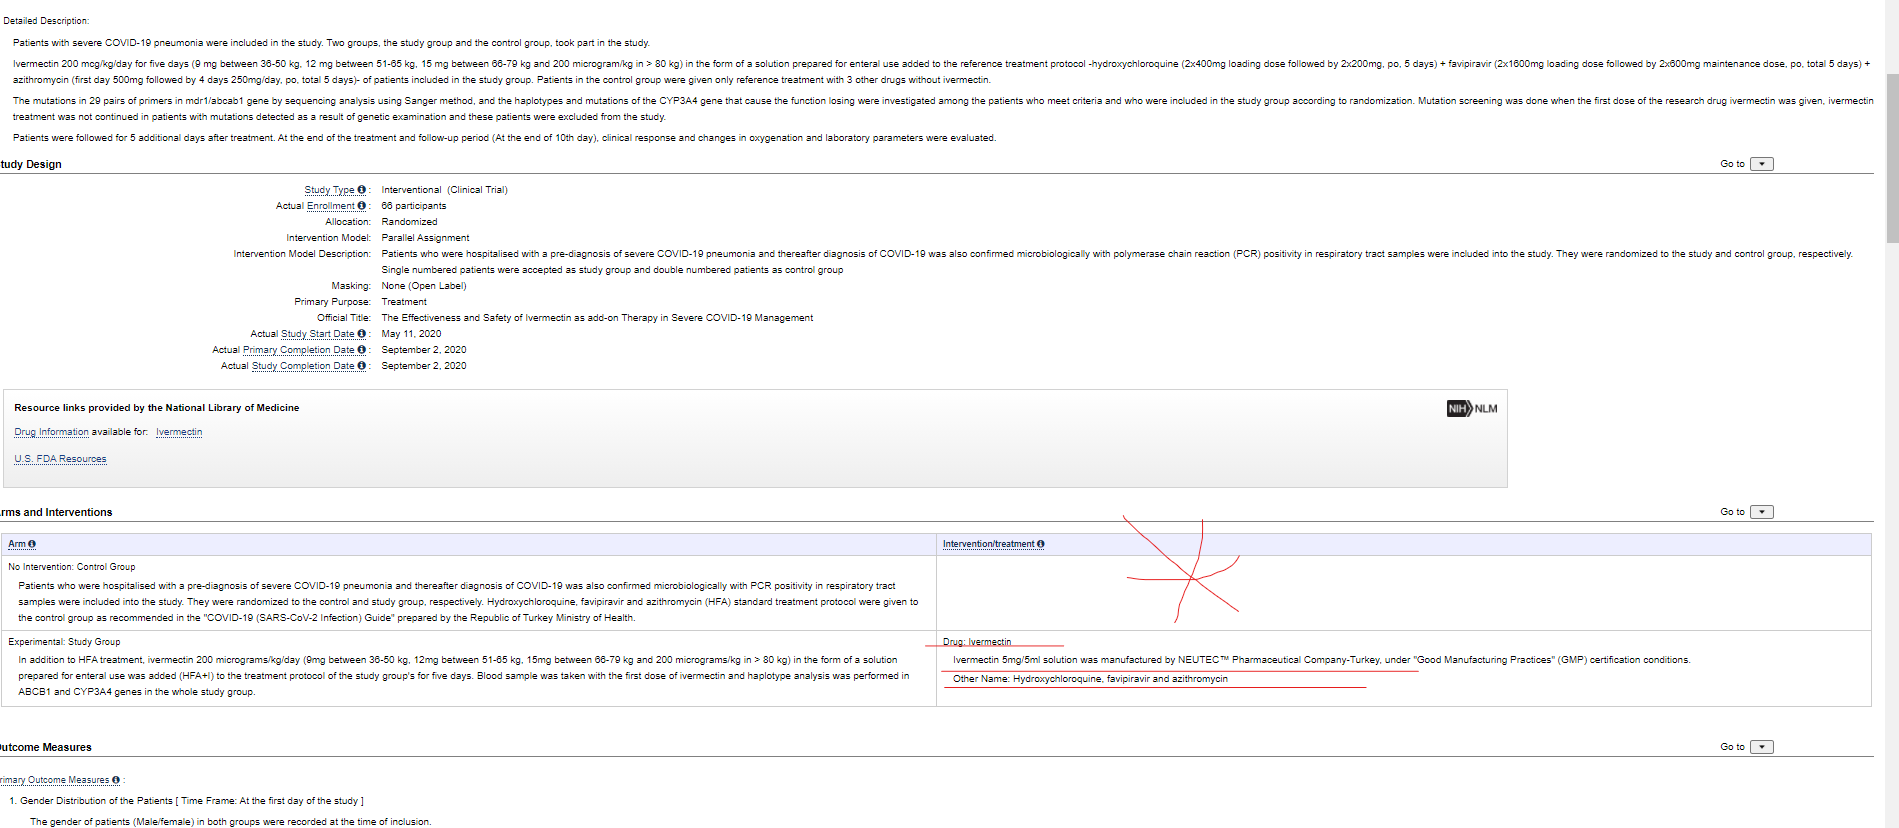
Task: Click the 'Primary Purpose:' field label
Action: 332,302
